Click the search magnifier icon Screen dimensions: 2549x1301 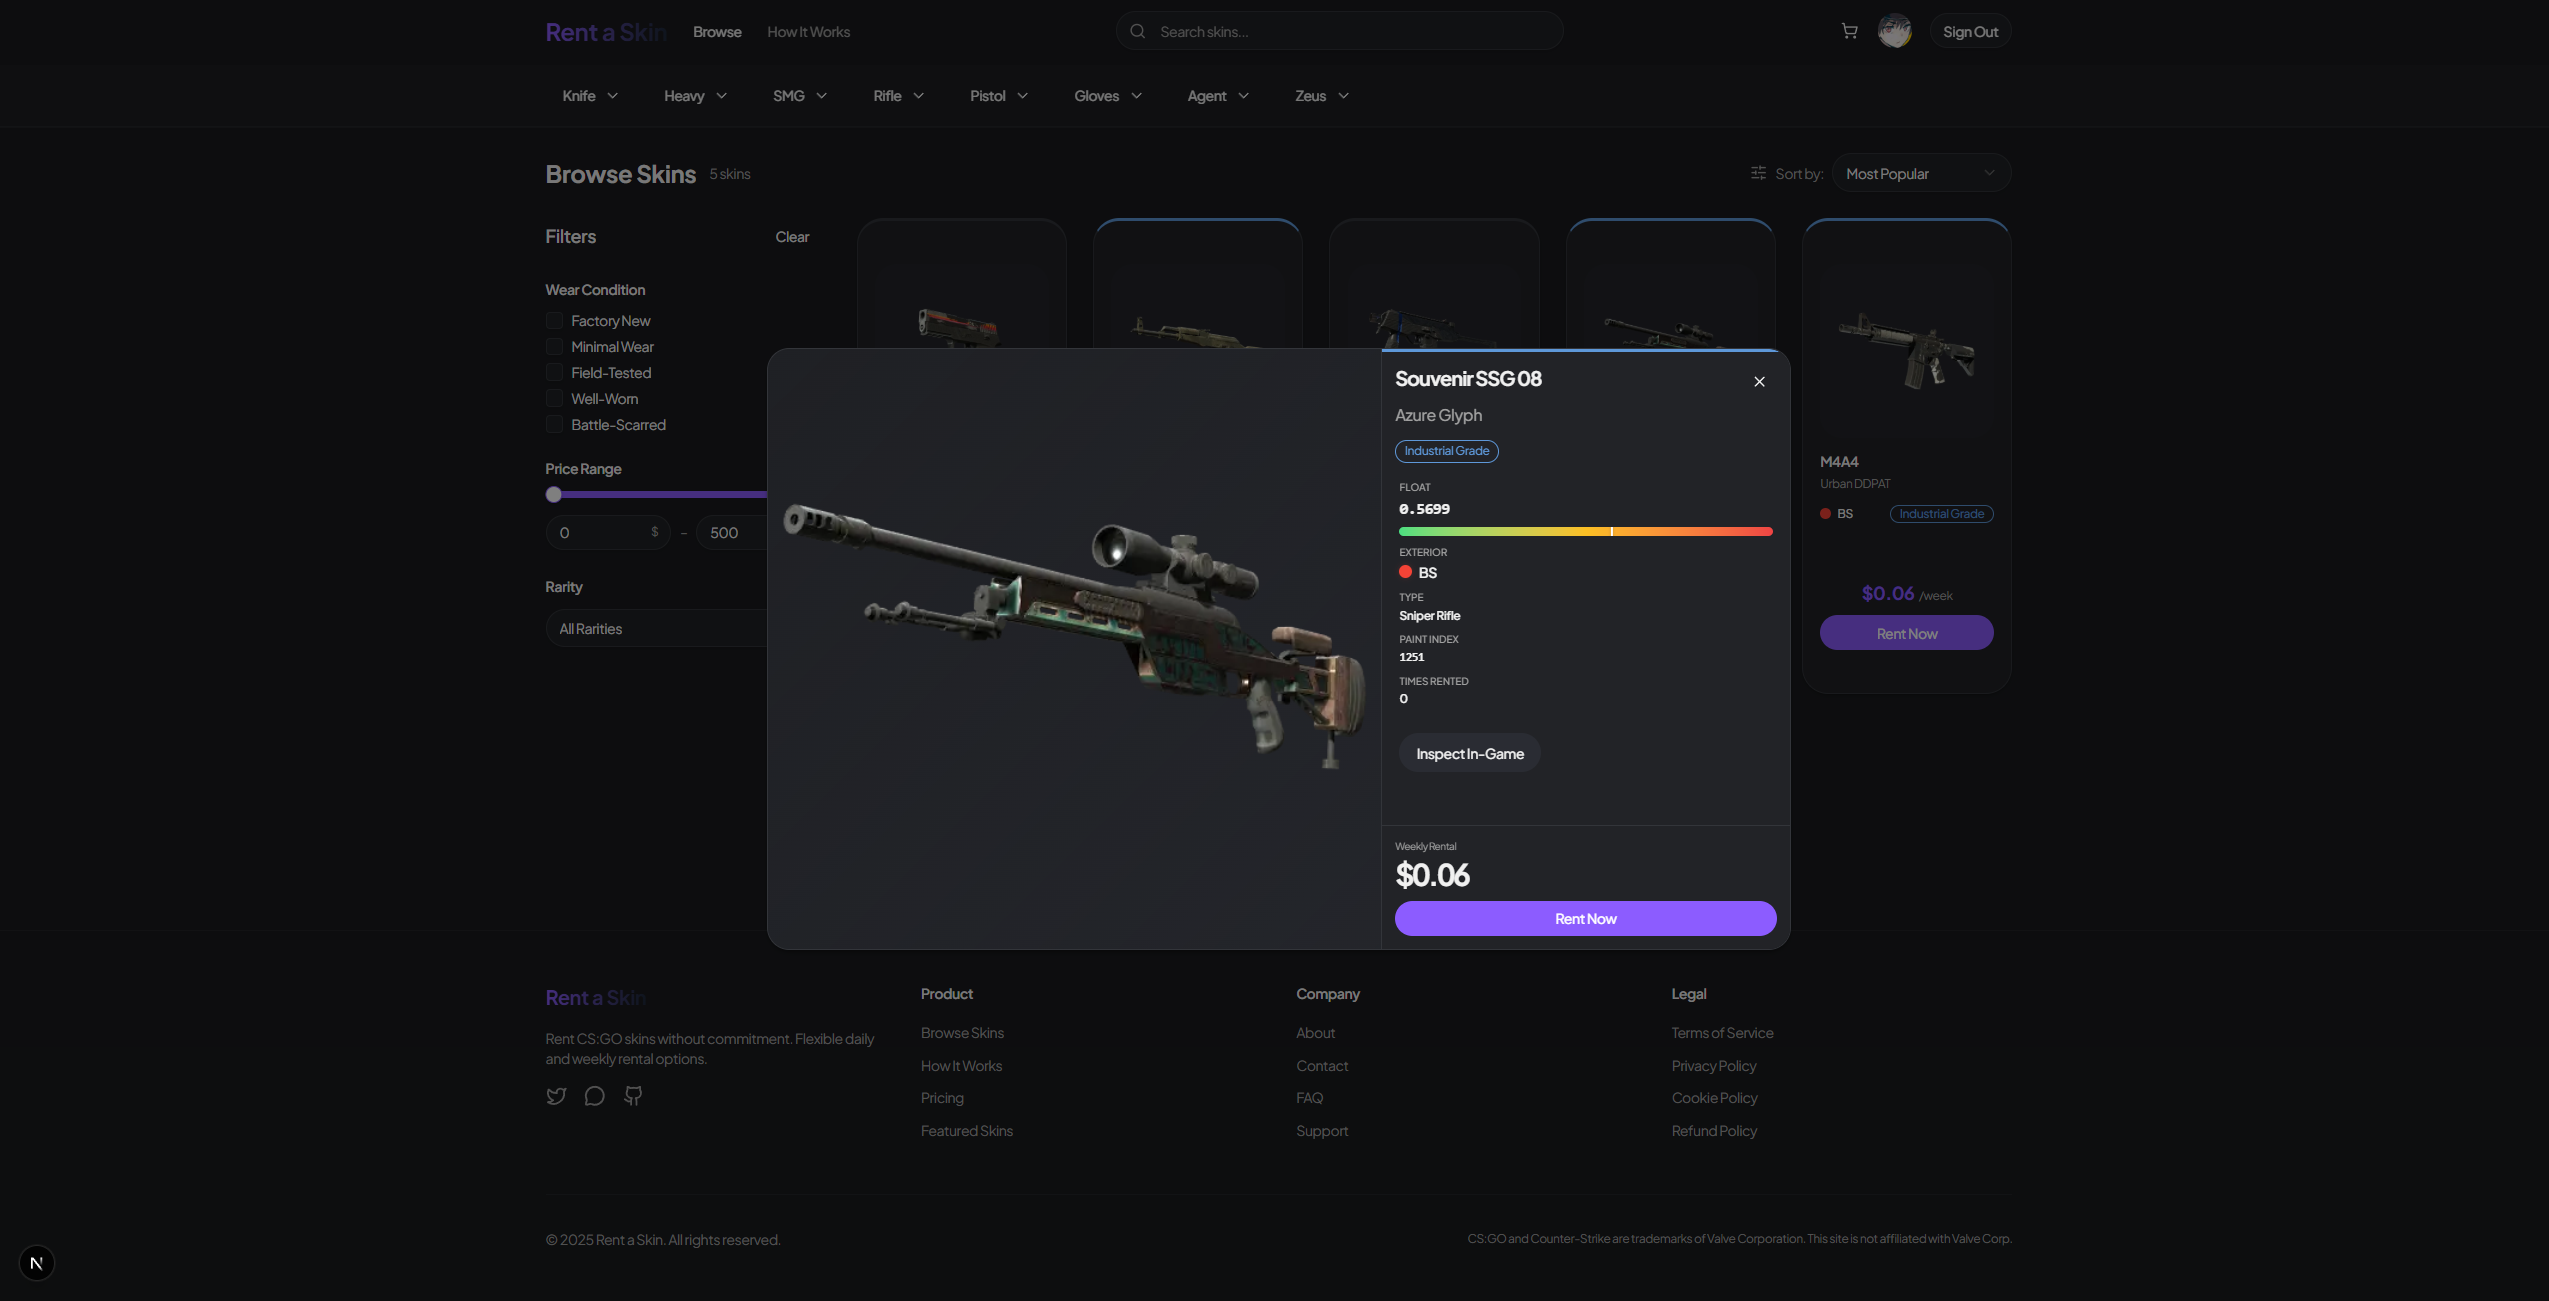[1137, 31]
